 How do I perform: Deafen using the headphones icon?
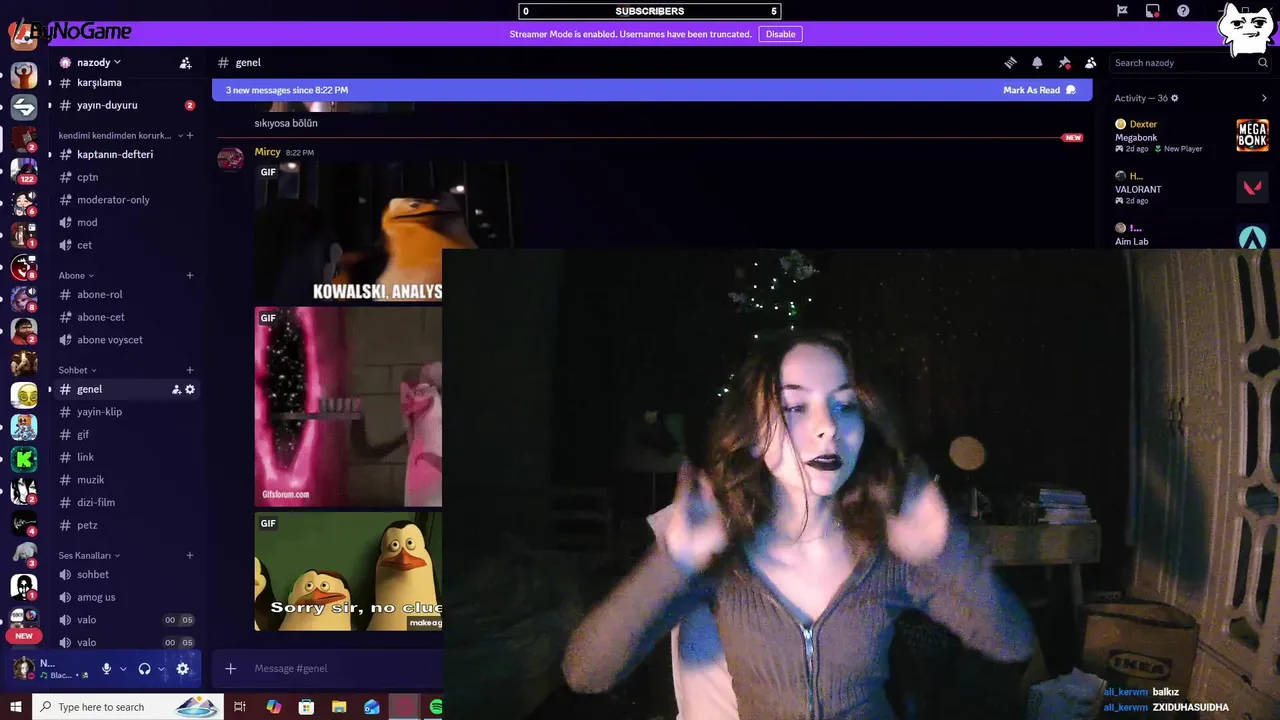coord(144,669)
